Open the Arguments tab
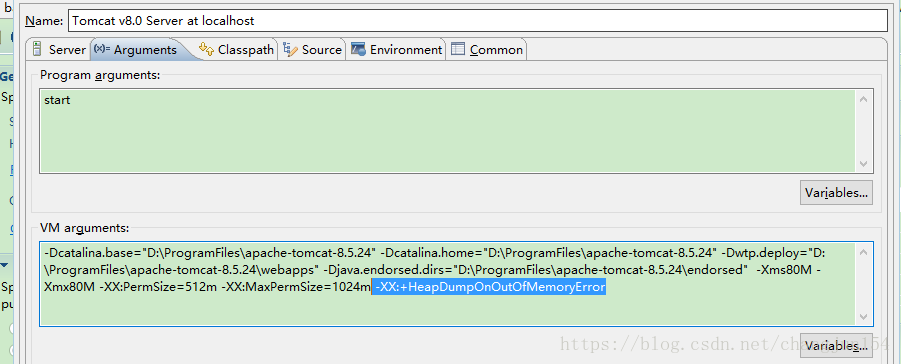 tap(137, 49)
